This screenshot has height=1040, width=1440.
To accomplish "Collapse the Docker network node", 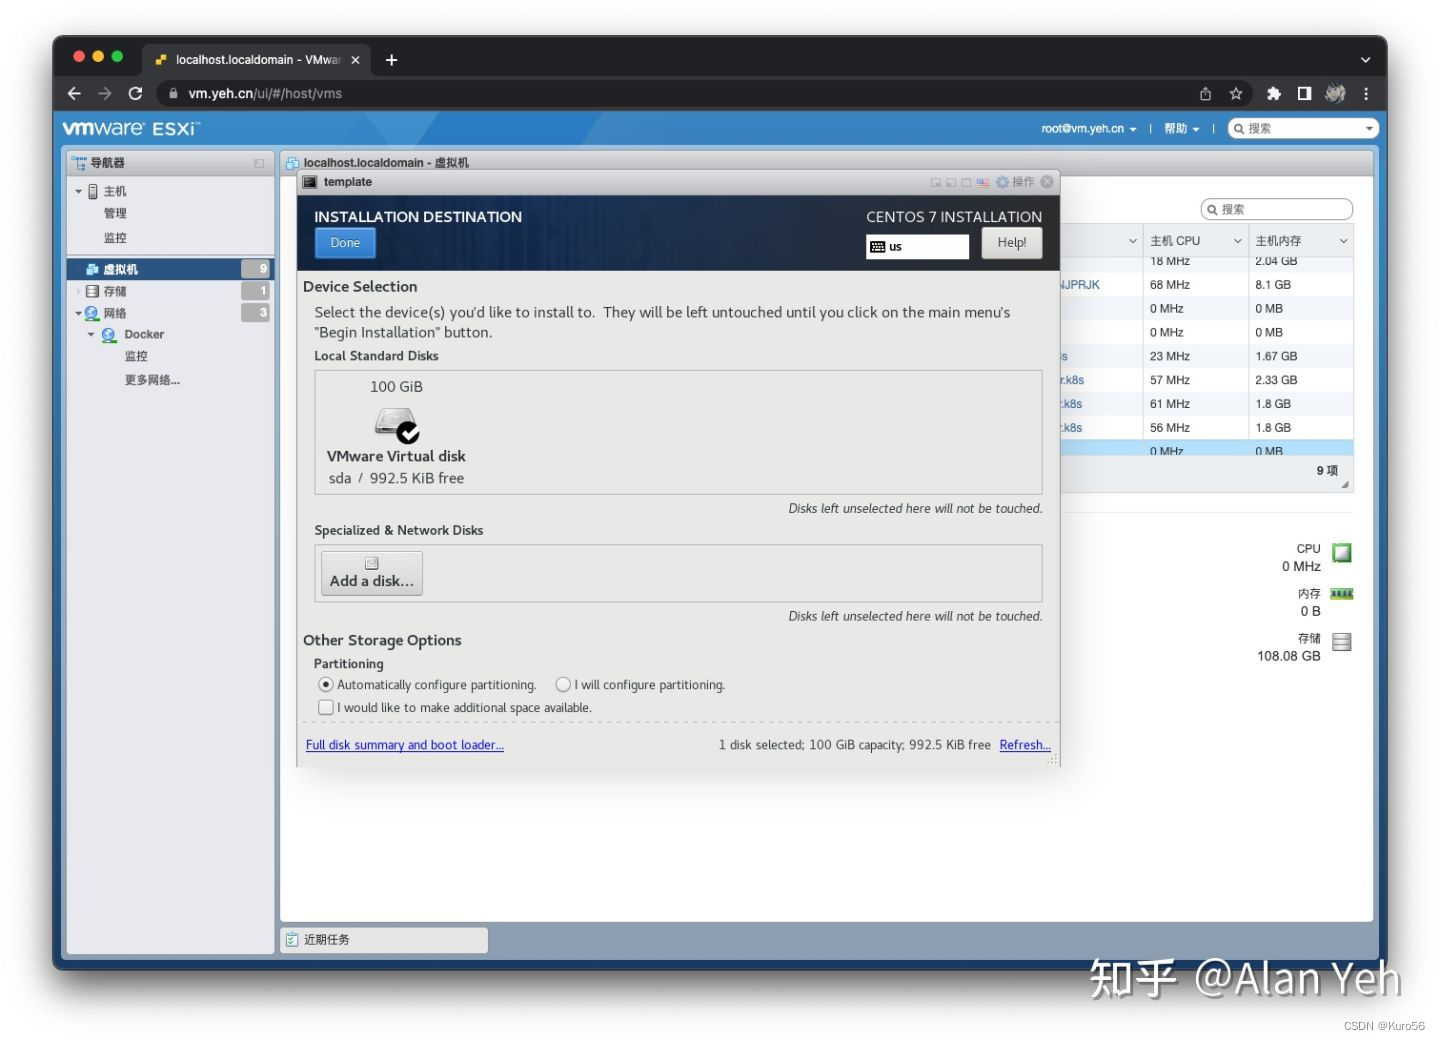I will pos(91,335).
